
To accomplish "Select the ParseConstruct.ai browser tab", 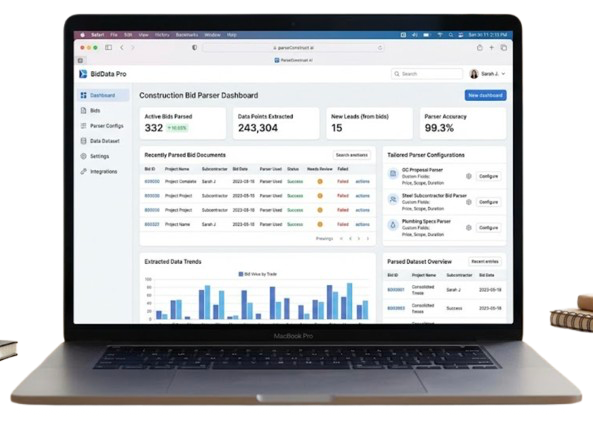I will pyautogui.click(x=293, y=60).
